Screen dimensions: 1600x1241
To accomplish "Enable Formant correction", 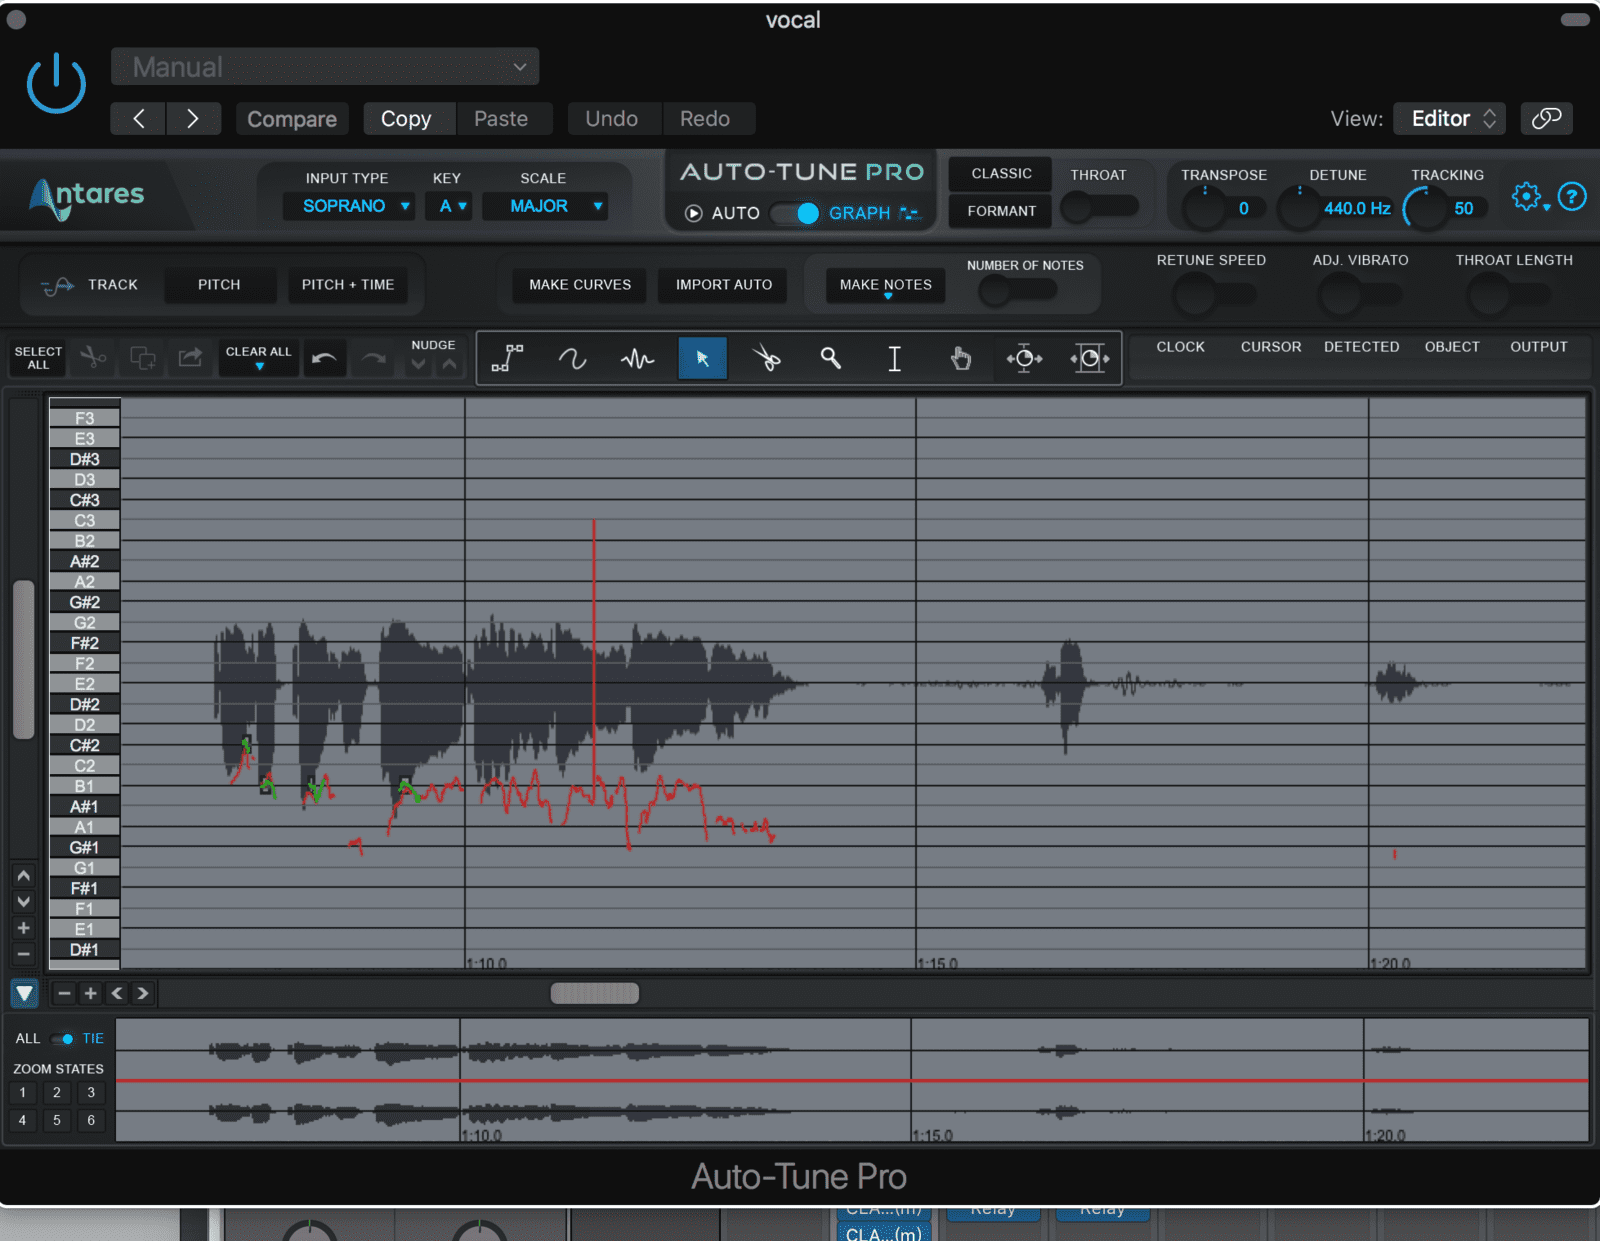I will 1000,211.
